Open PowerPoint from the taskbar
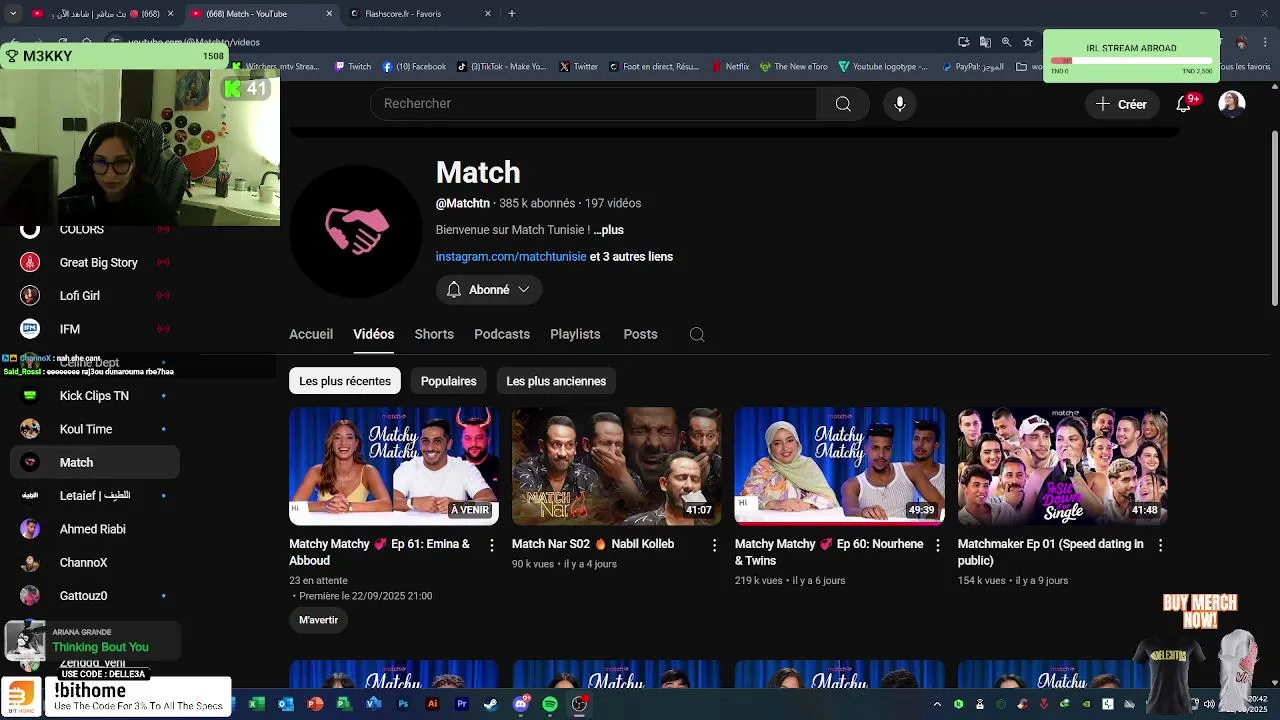Image resolution: width=1280 pixels, height=720 pixels. pyautogui.click(x=315, y=704)
